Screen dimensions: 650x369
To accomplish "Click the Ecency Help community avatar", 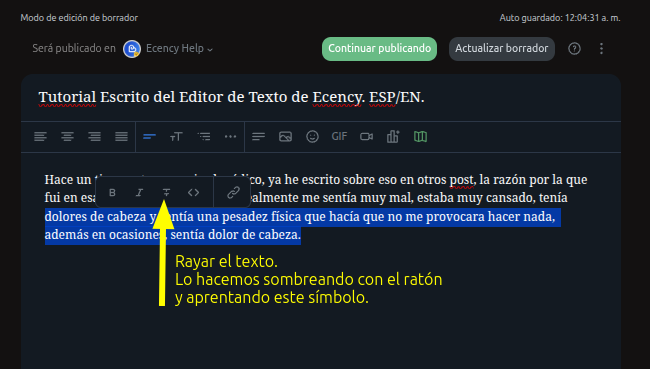I will pos(132,49).
